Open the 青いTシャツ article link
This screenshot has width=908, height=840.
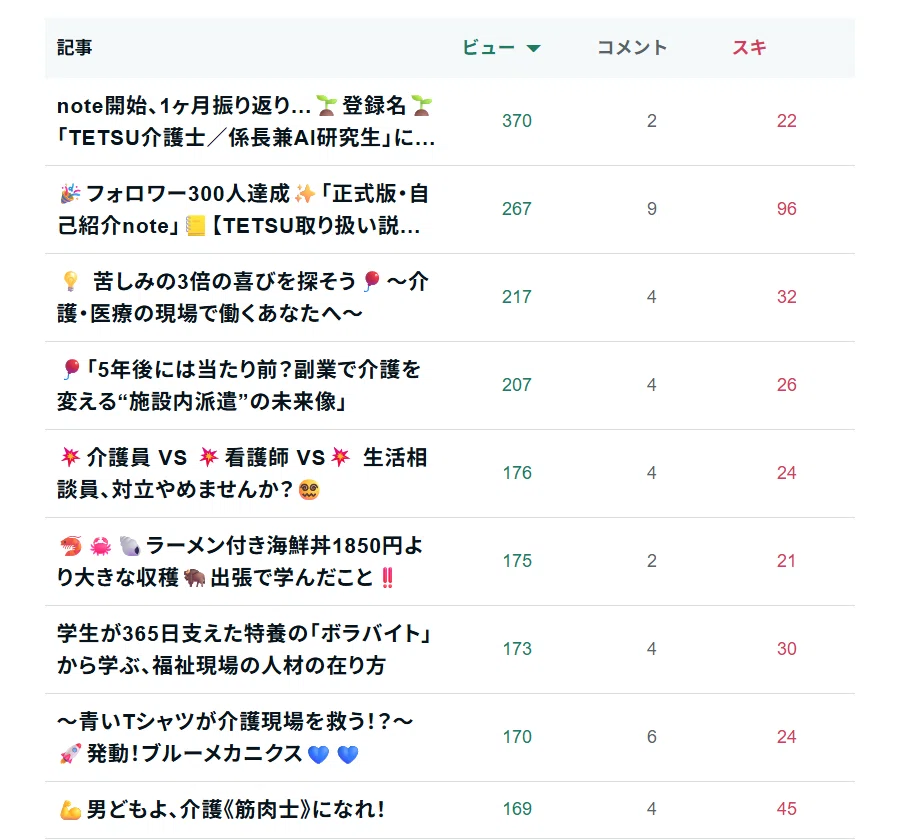[235, 738]
